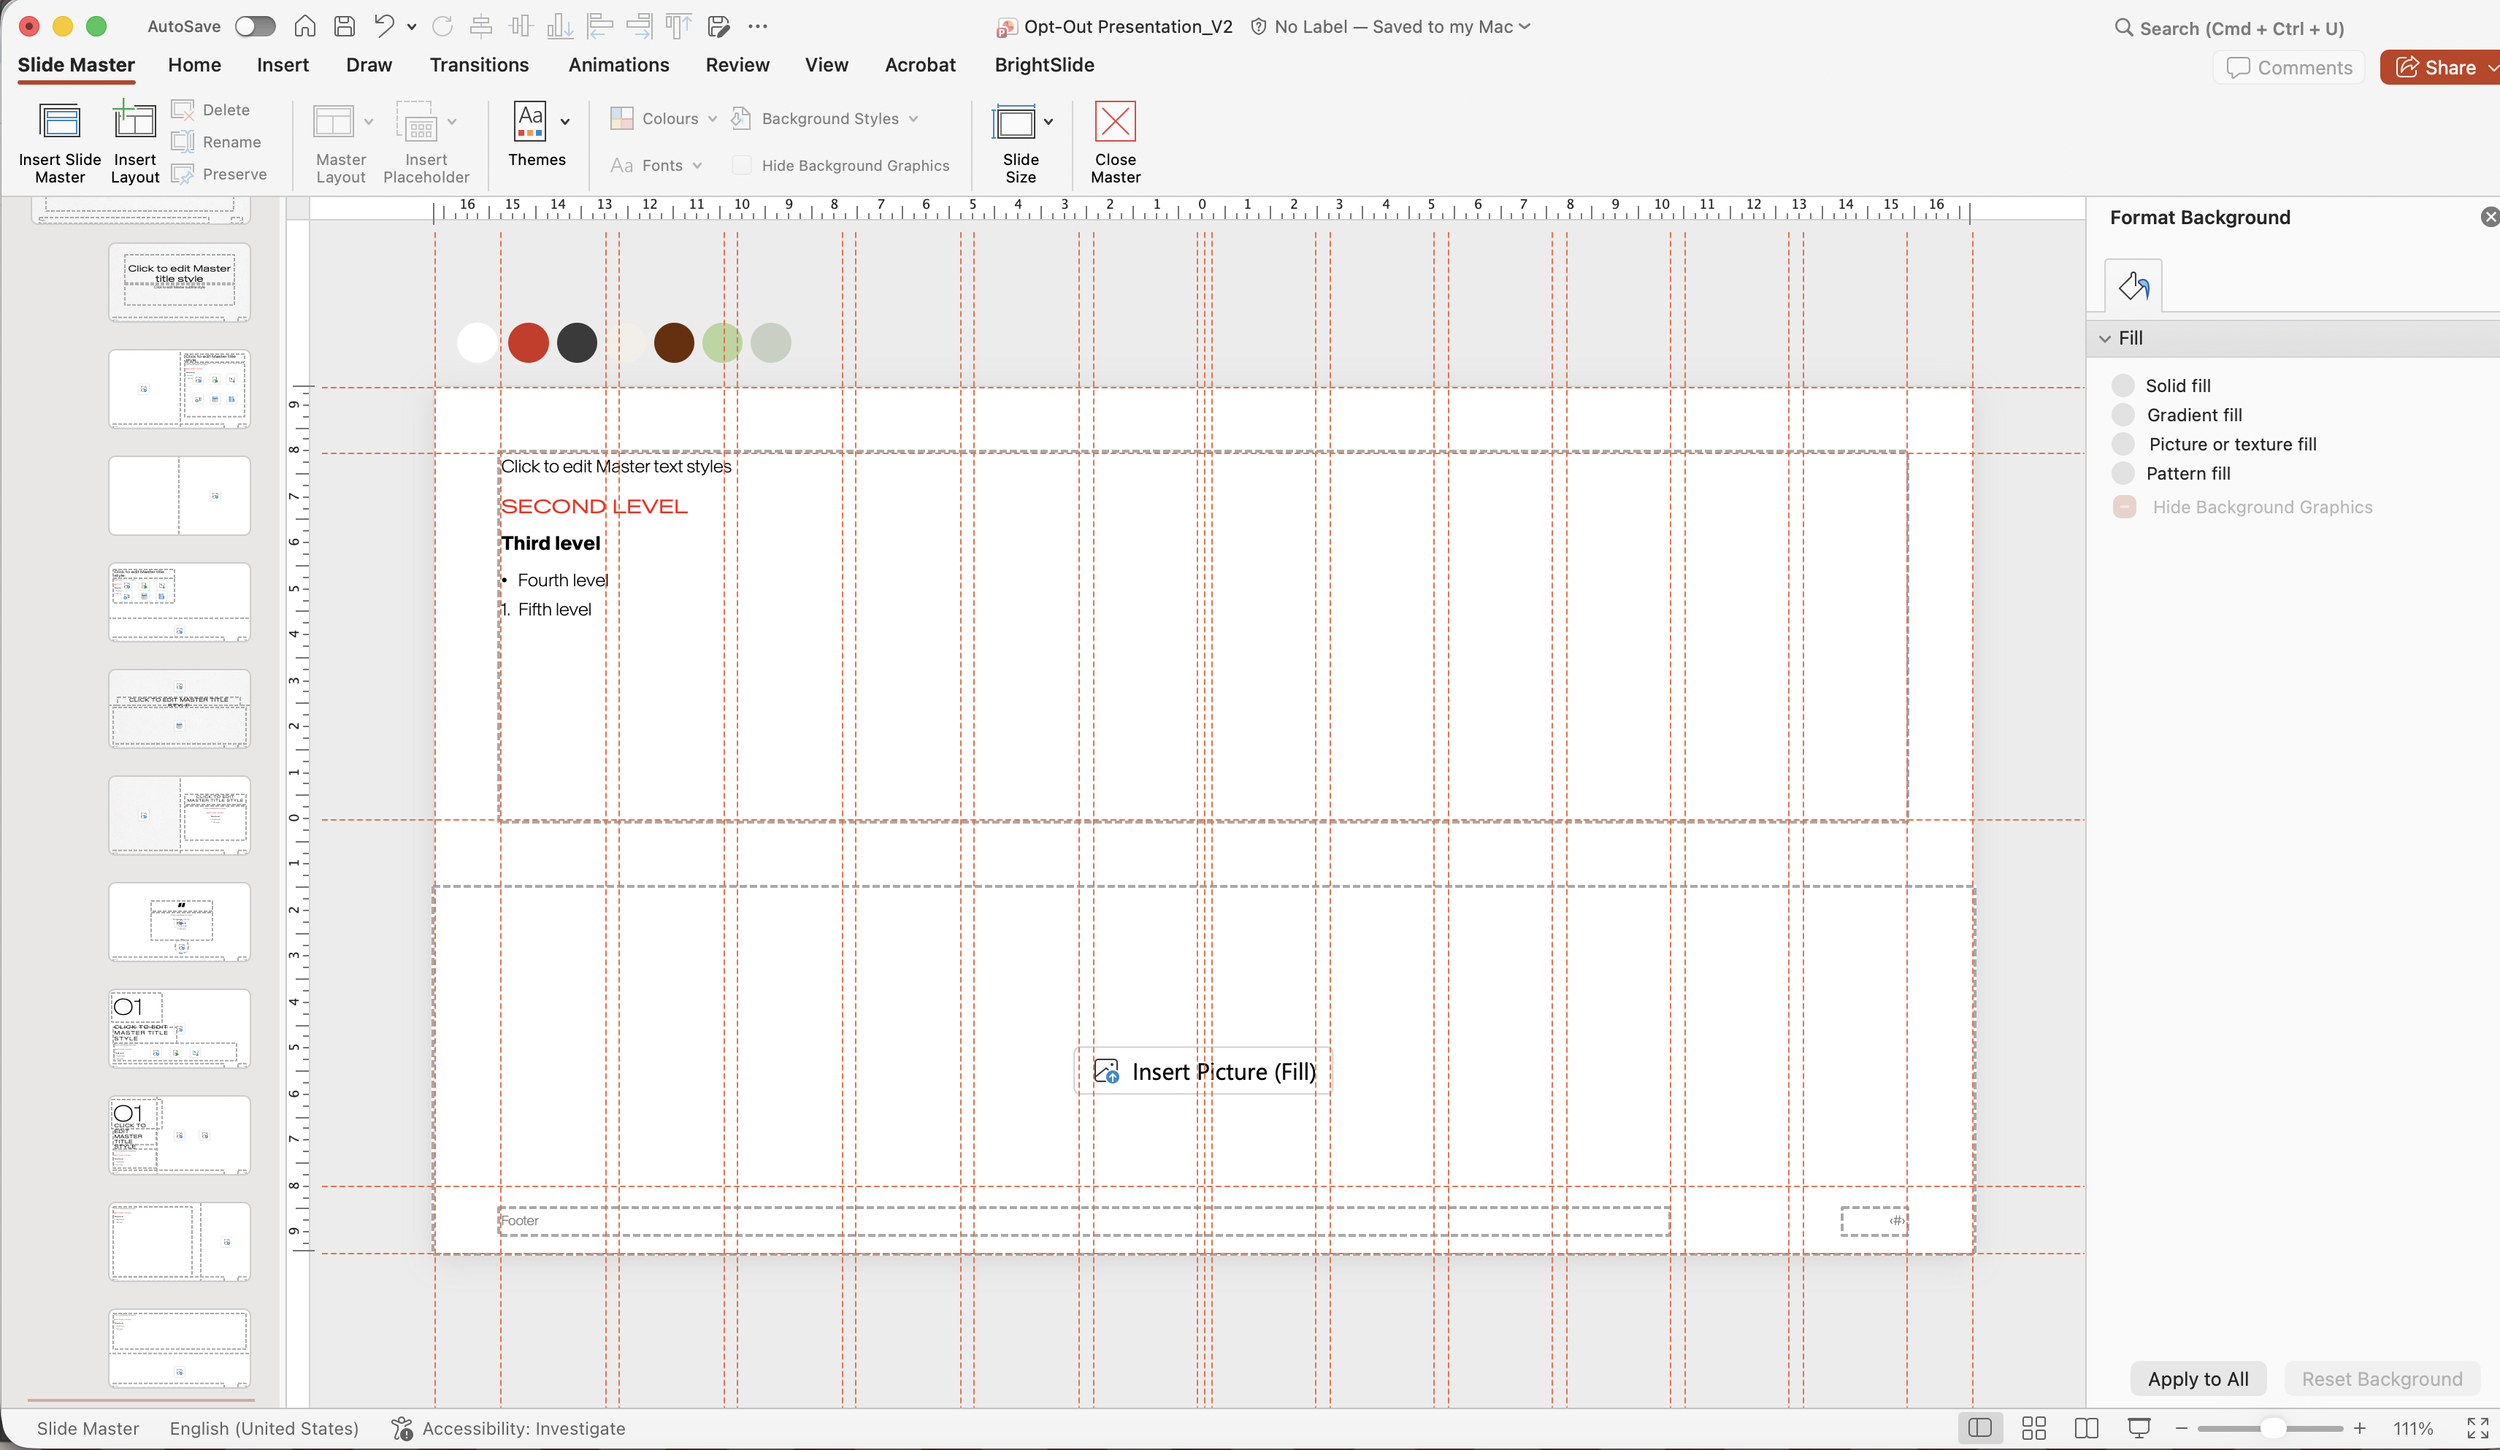2500x1450 pixels.
Task: Toggle the AutoSave switch
Action: tap(255, 26)
